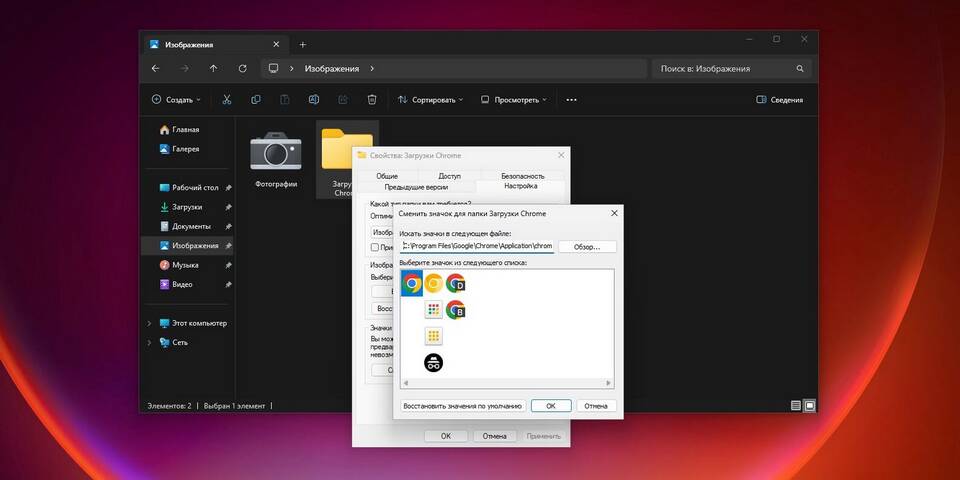Select the Incognito hat-and-glasses icon

tap(433, 363)
